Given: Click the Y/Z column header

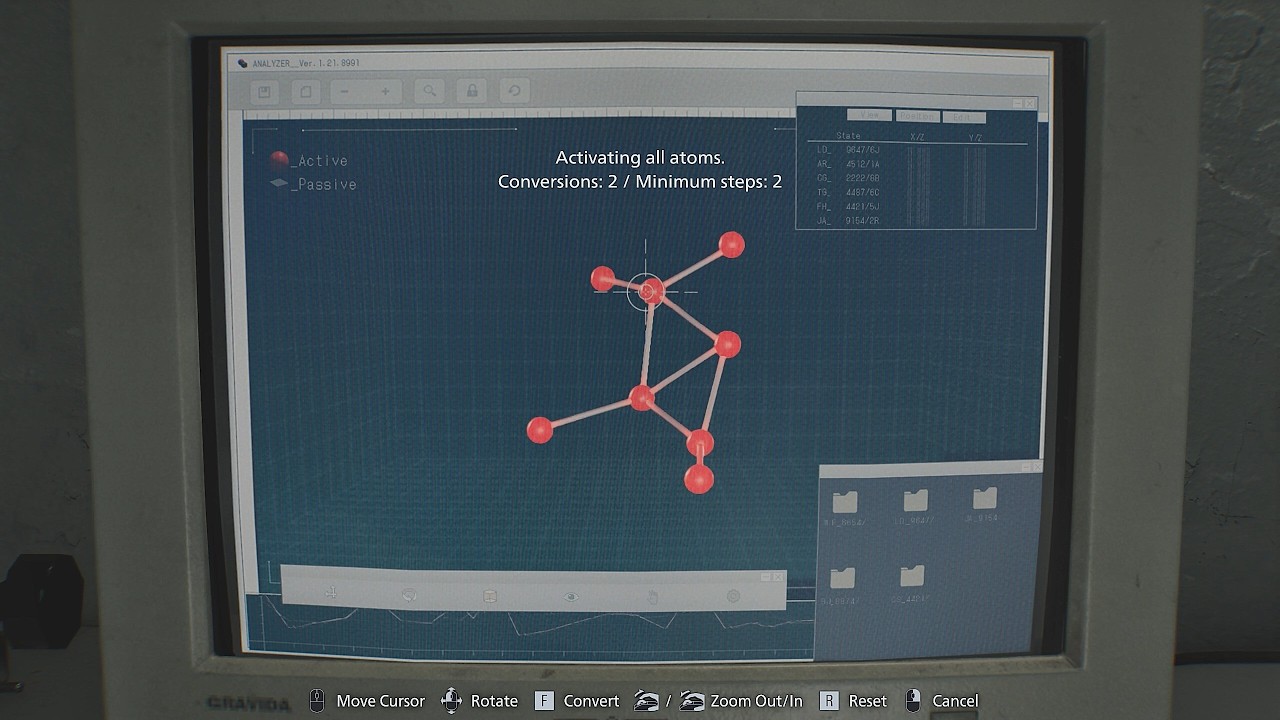Looking at the screenshot, I should [x=976, y=136].
